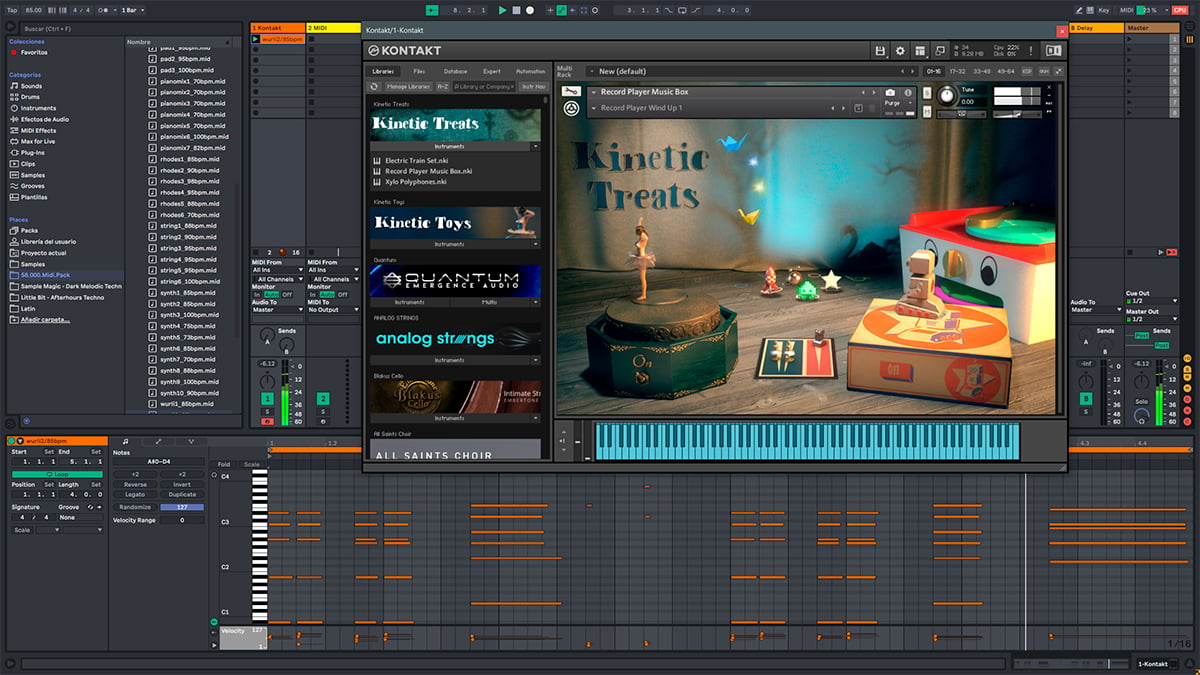Switch to Kontakt Files tab
The width and height of the screenshot is (1200, 675).
click(419, 72)
